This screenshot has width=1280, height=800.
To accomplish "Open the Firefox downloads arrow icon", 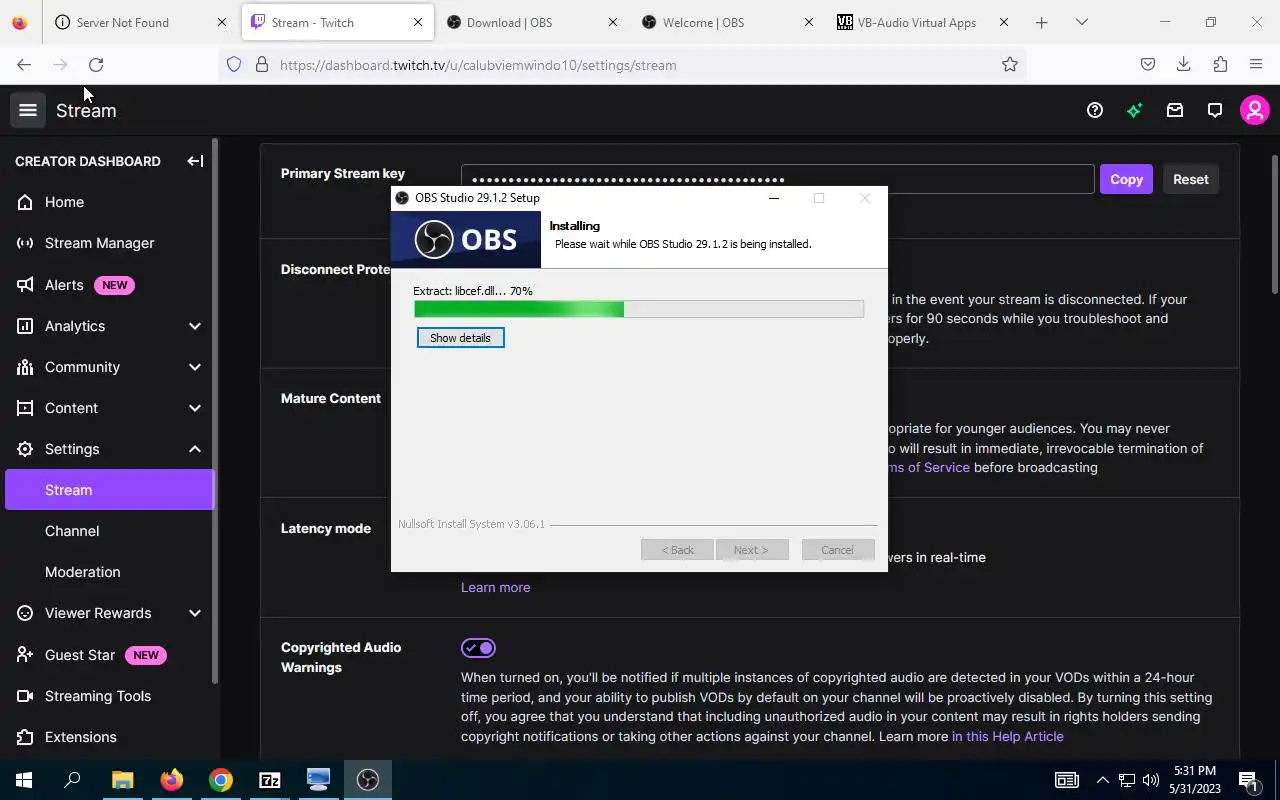I will 1184,64.
